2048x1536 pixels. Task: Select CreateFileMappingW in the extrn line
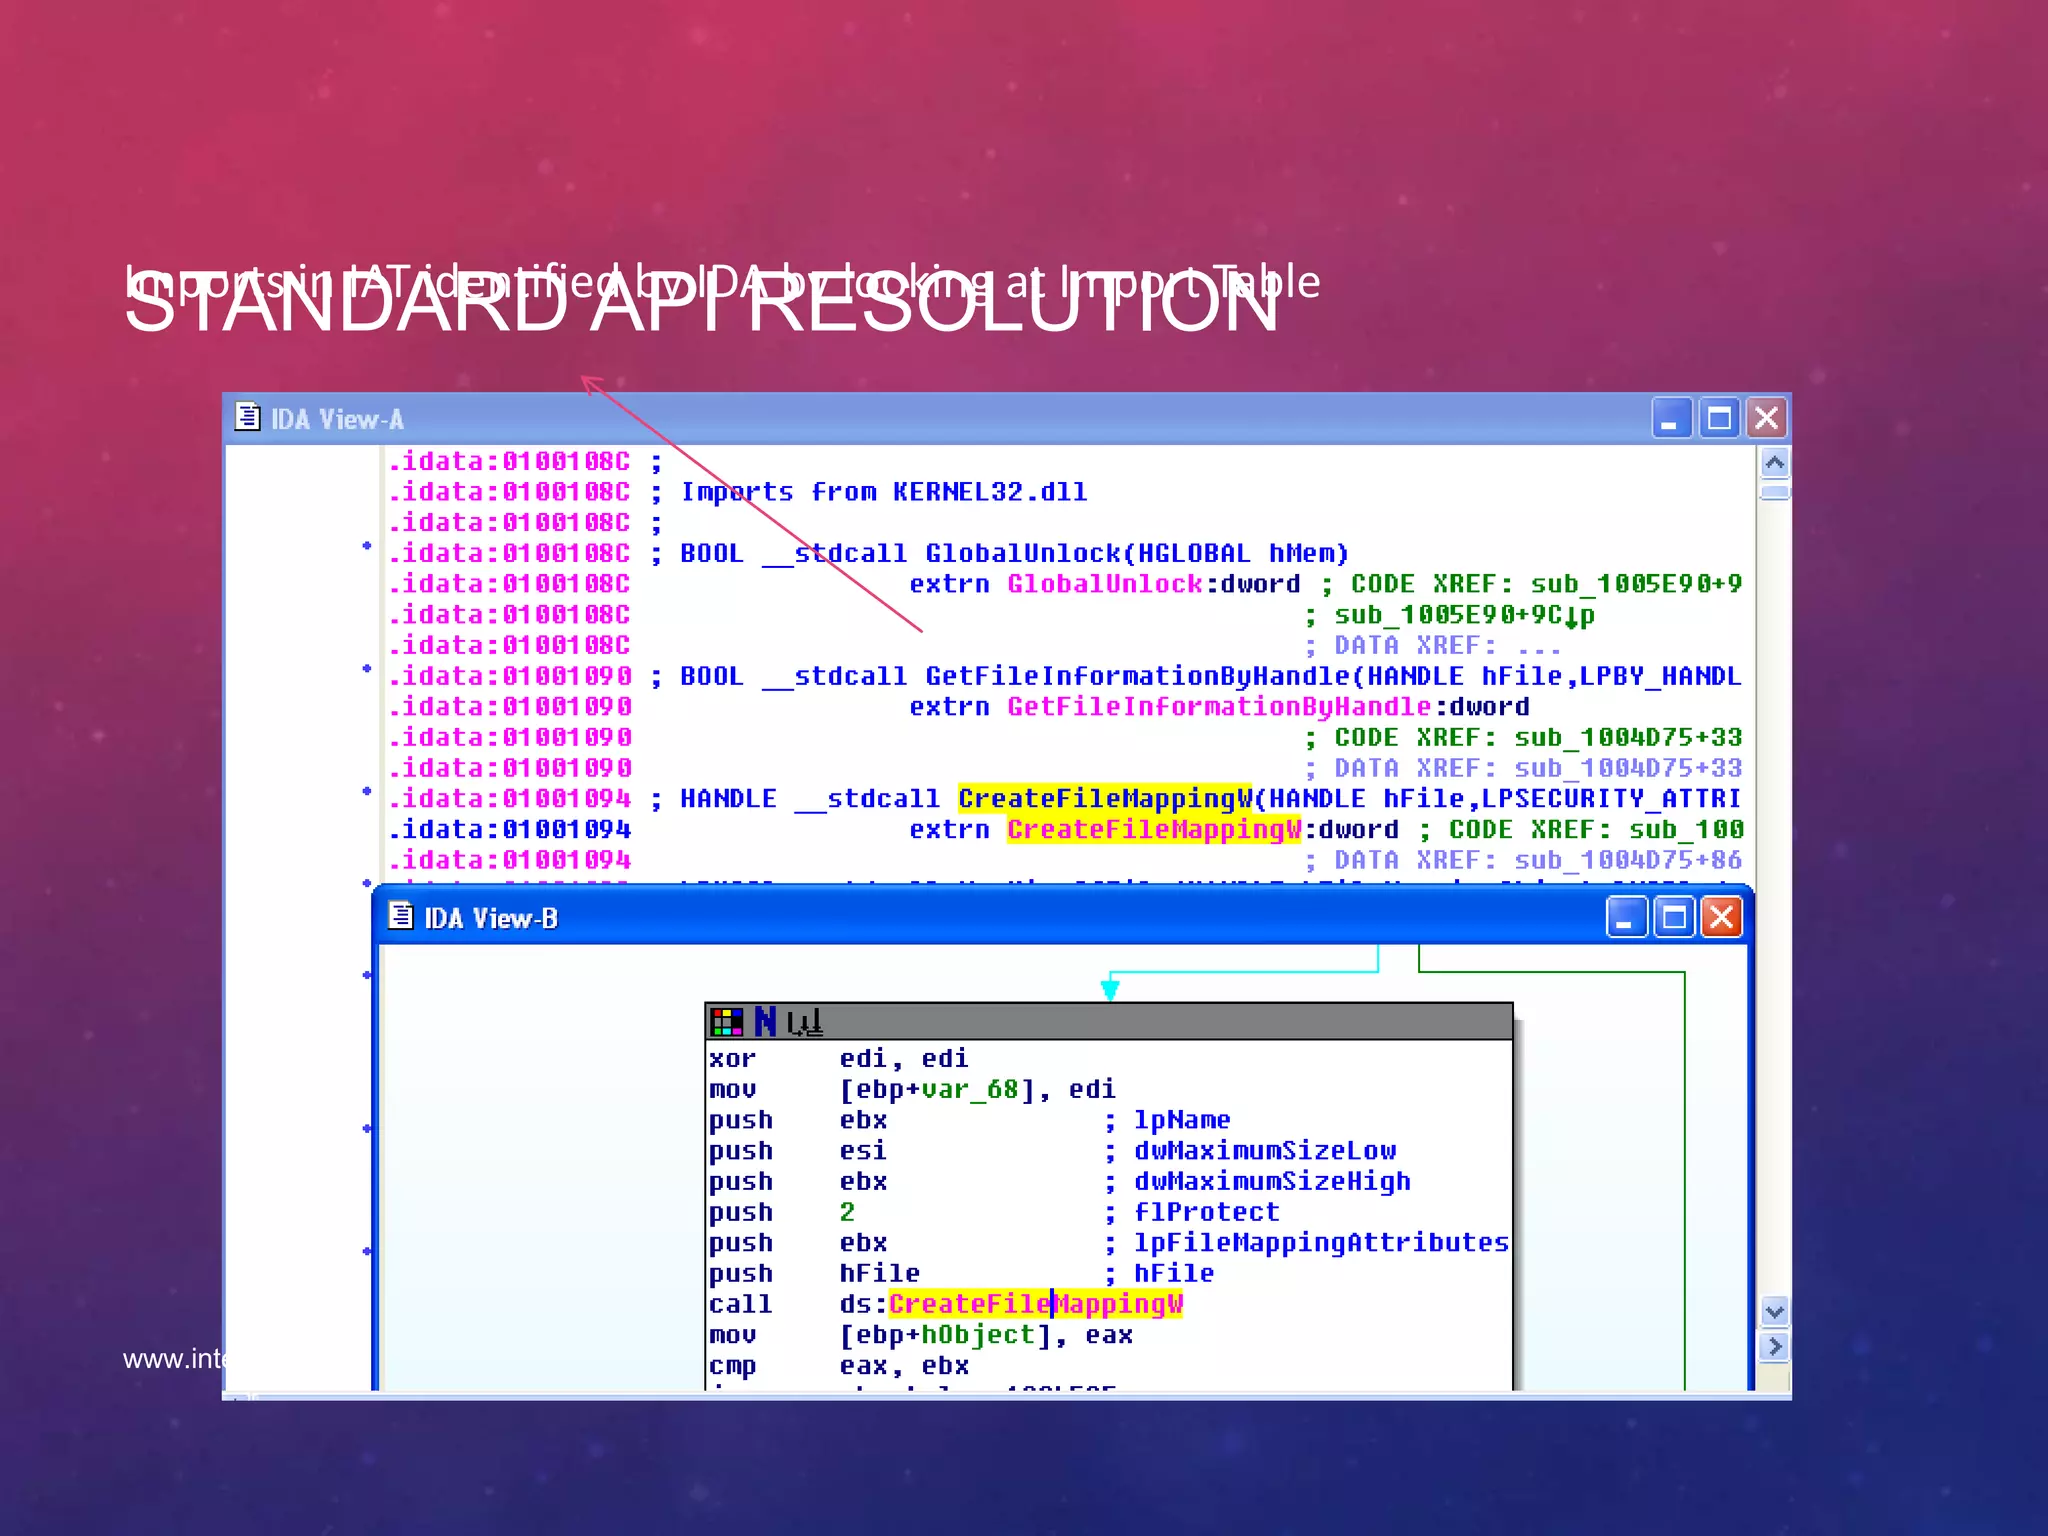click(1155, 829)
